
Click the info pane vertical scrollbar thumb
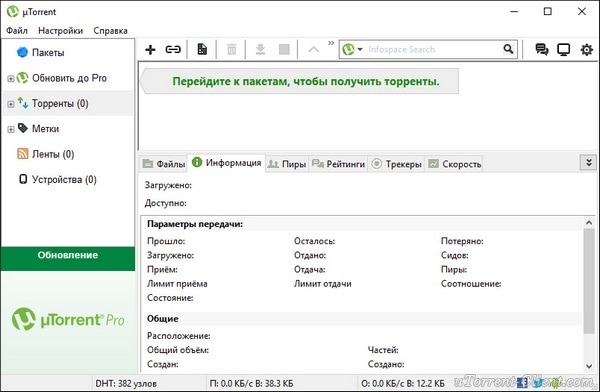click(x=589, y=281)
